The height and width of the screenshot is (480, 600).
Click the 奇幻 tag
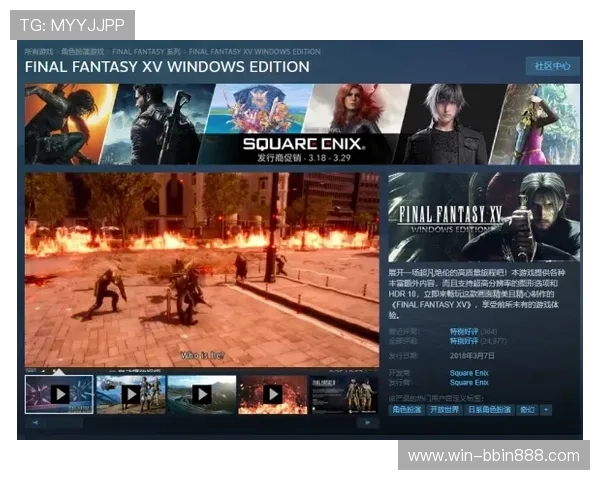[527, 410]
